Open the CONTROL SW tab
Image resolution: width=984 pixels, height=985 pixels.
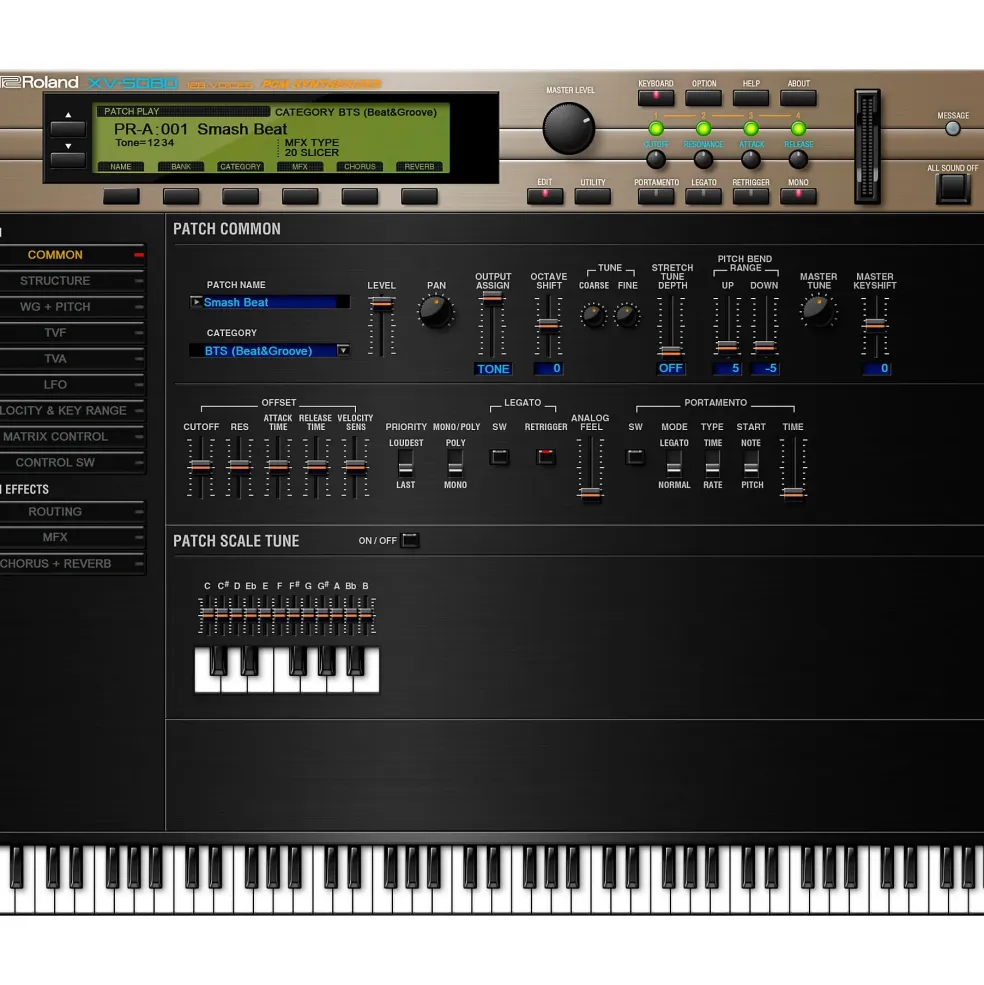72,462
